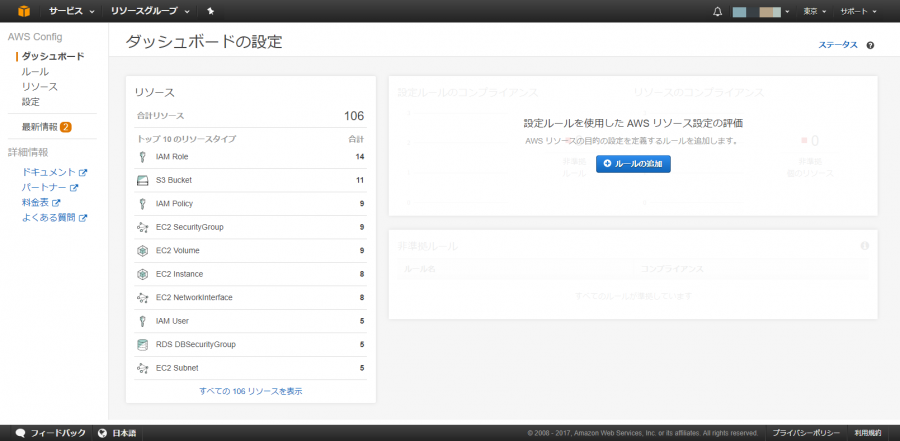This screenshot has height=441, width=900.
Task: Click the S3 Bucket icon
Action: pos(142,180)
